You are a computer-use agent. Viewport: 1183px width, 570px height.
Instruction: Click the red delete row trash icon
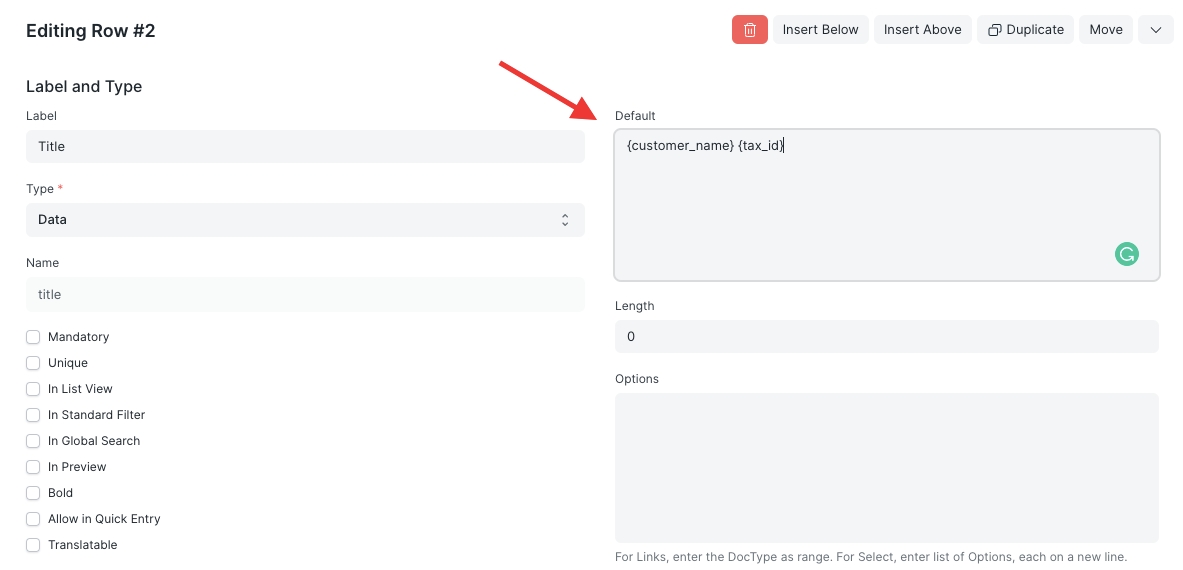[x=749, y=30]
